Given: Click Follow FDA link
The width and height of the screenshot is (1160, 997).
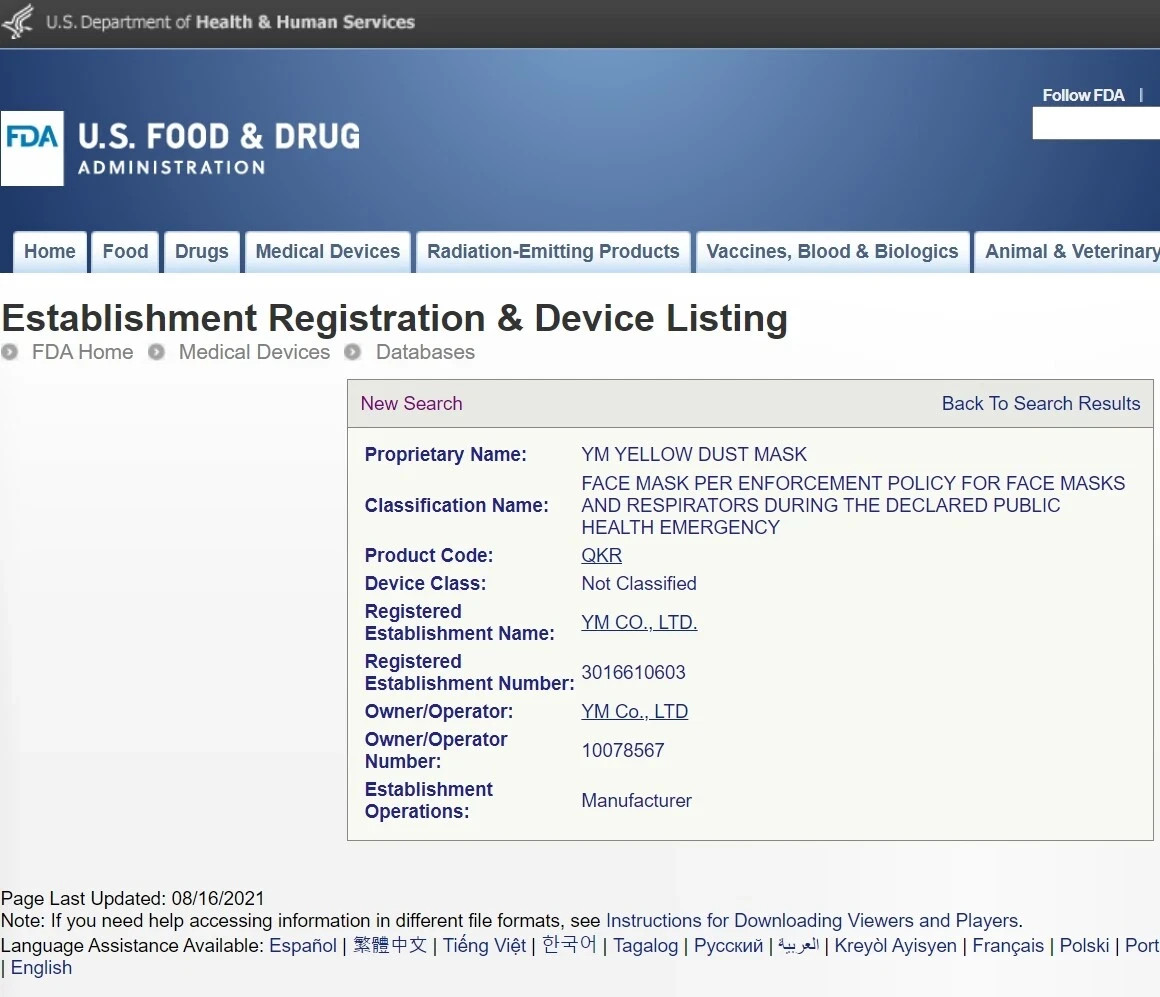Looking at the screenshot, I should click(1083, 95).
